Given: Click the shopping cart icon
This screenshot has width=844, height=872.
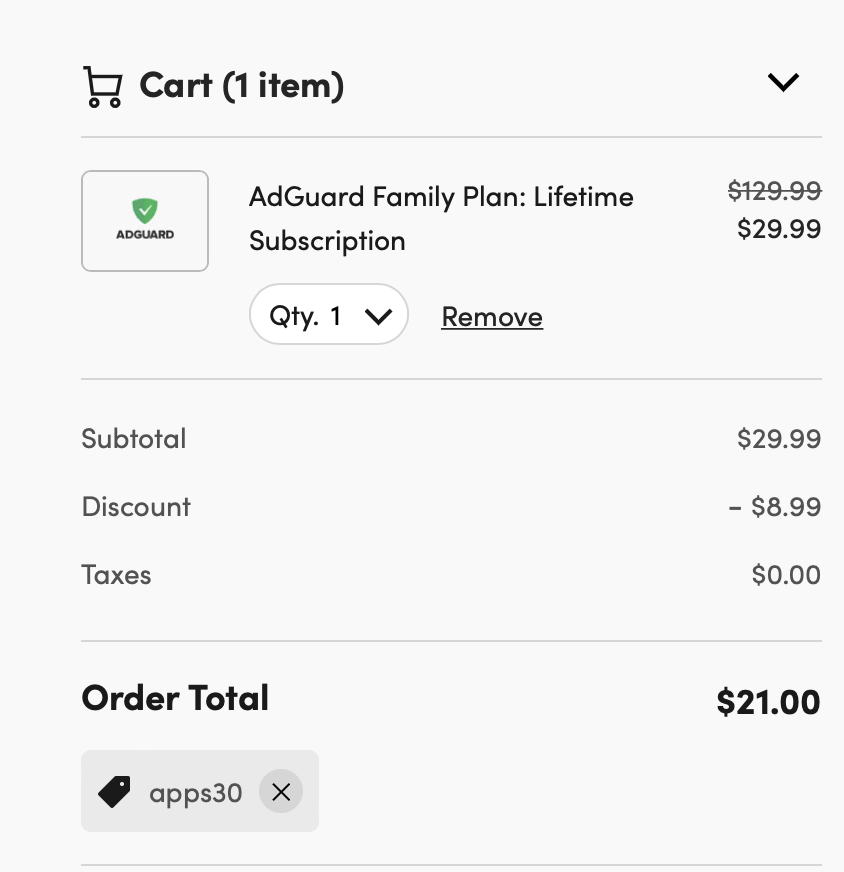Looking at the screenshot, I should (103, 86).
